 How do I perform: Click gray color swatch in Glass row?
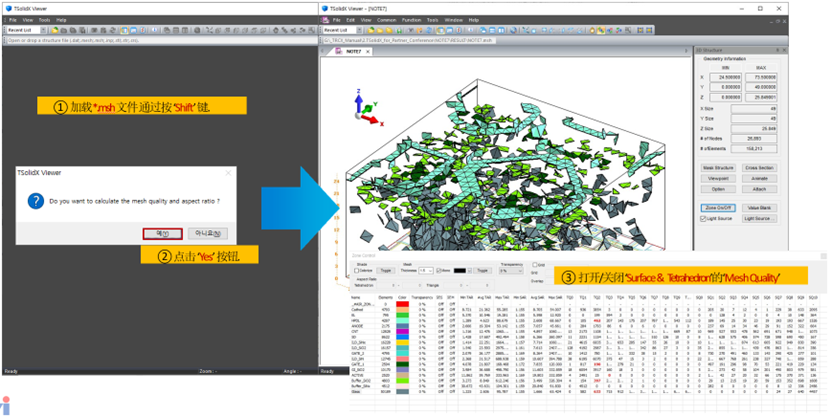coord(402,392)
